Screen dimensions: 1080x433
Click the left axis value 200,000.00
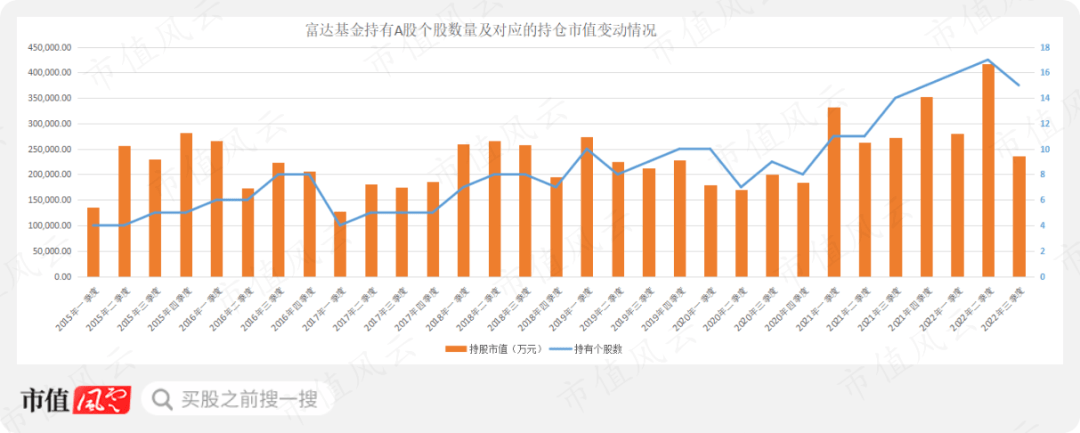[50, 175]
